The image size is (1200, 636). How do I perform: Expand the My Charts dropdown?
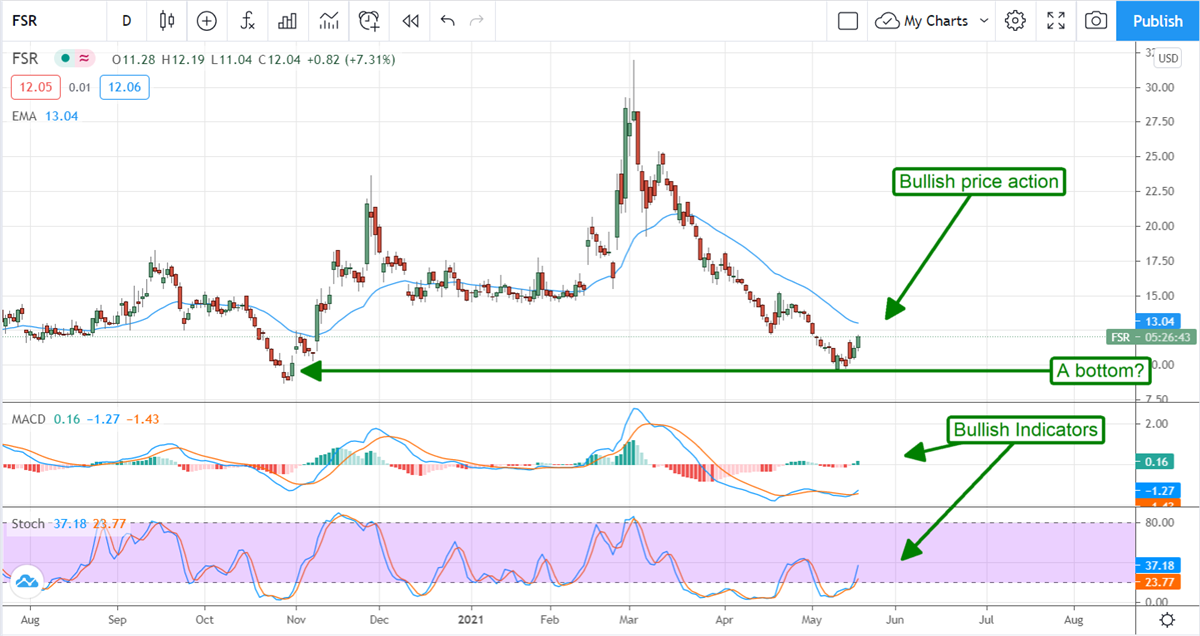931,20
